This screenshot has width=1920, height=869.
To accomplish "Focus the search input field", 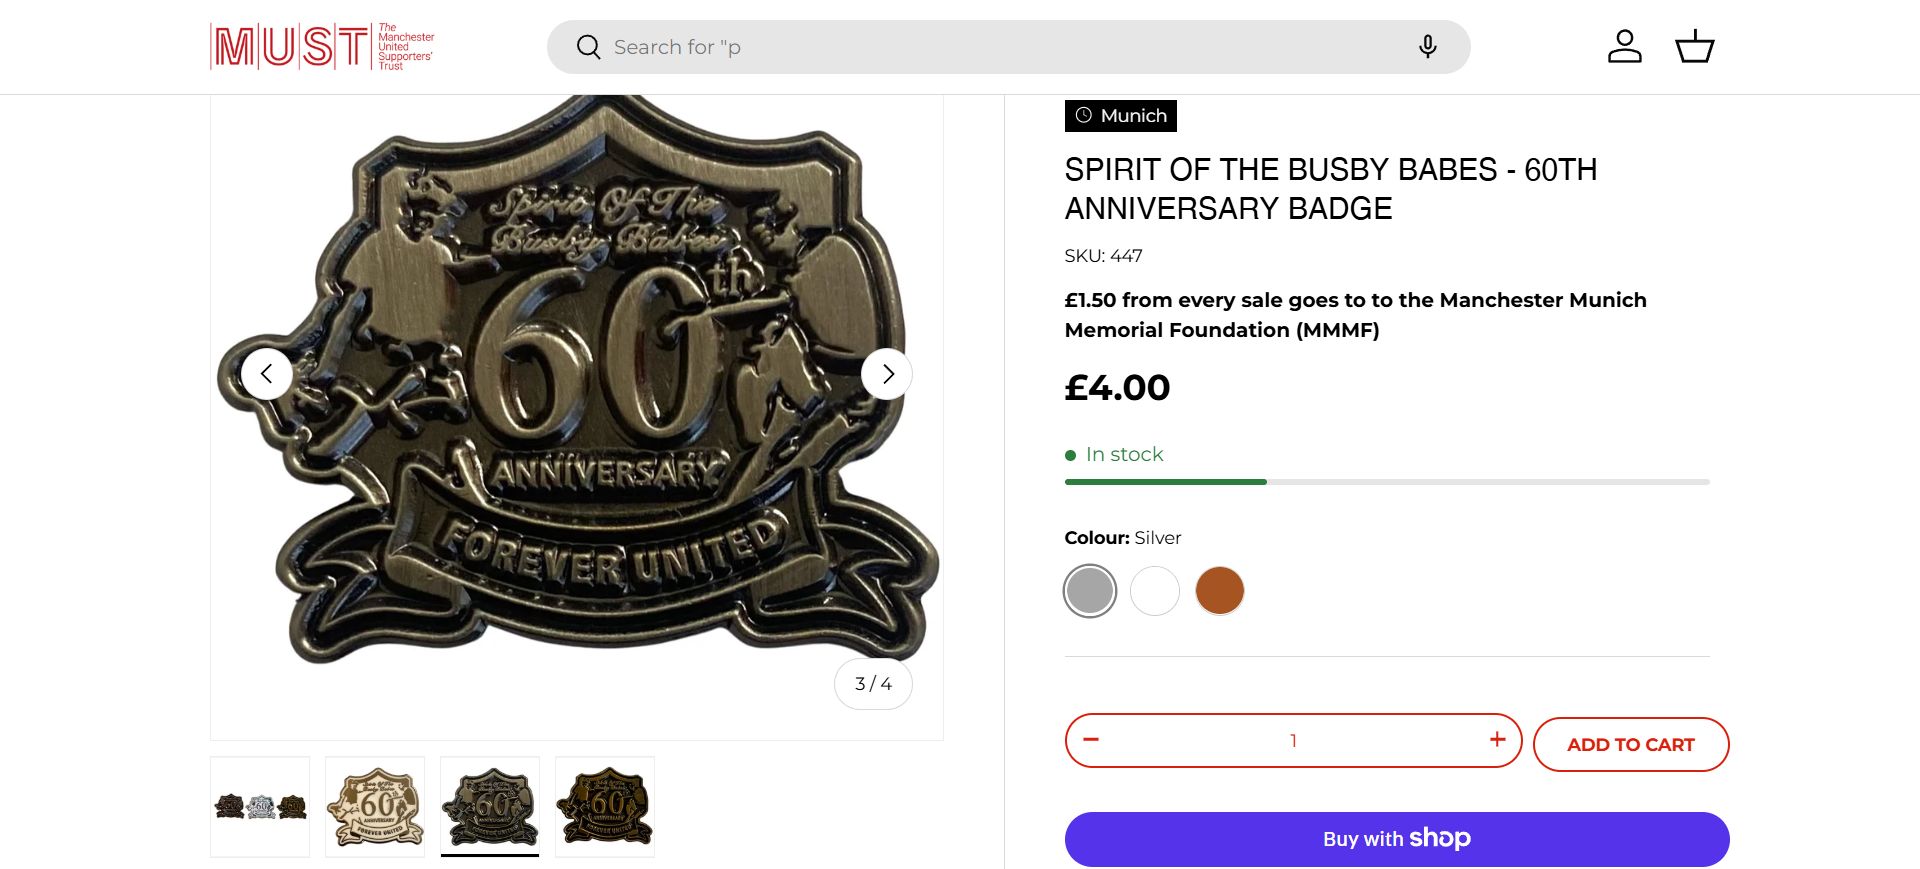I will coord(1000,47).
